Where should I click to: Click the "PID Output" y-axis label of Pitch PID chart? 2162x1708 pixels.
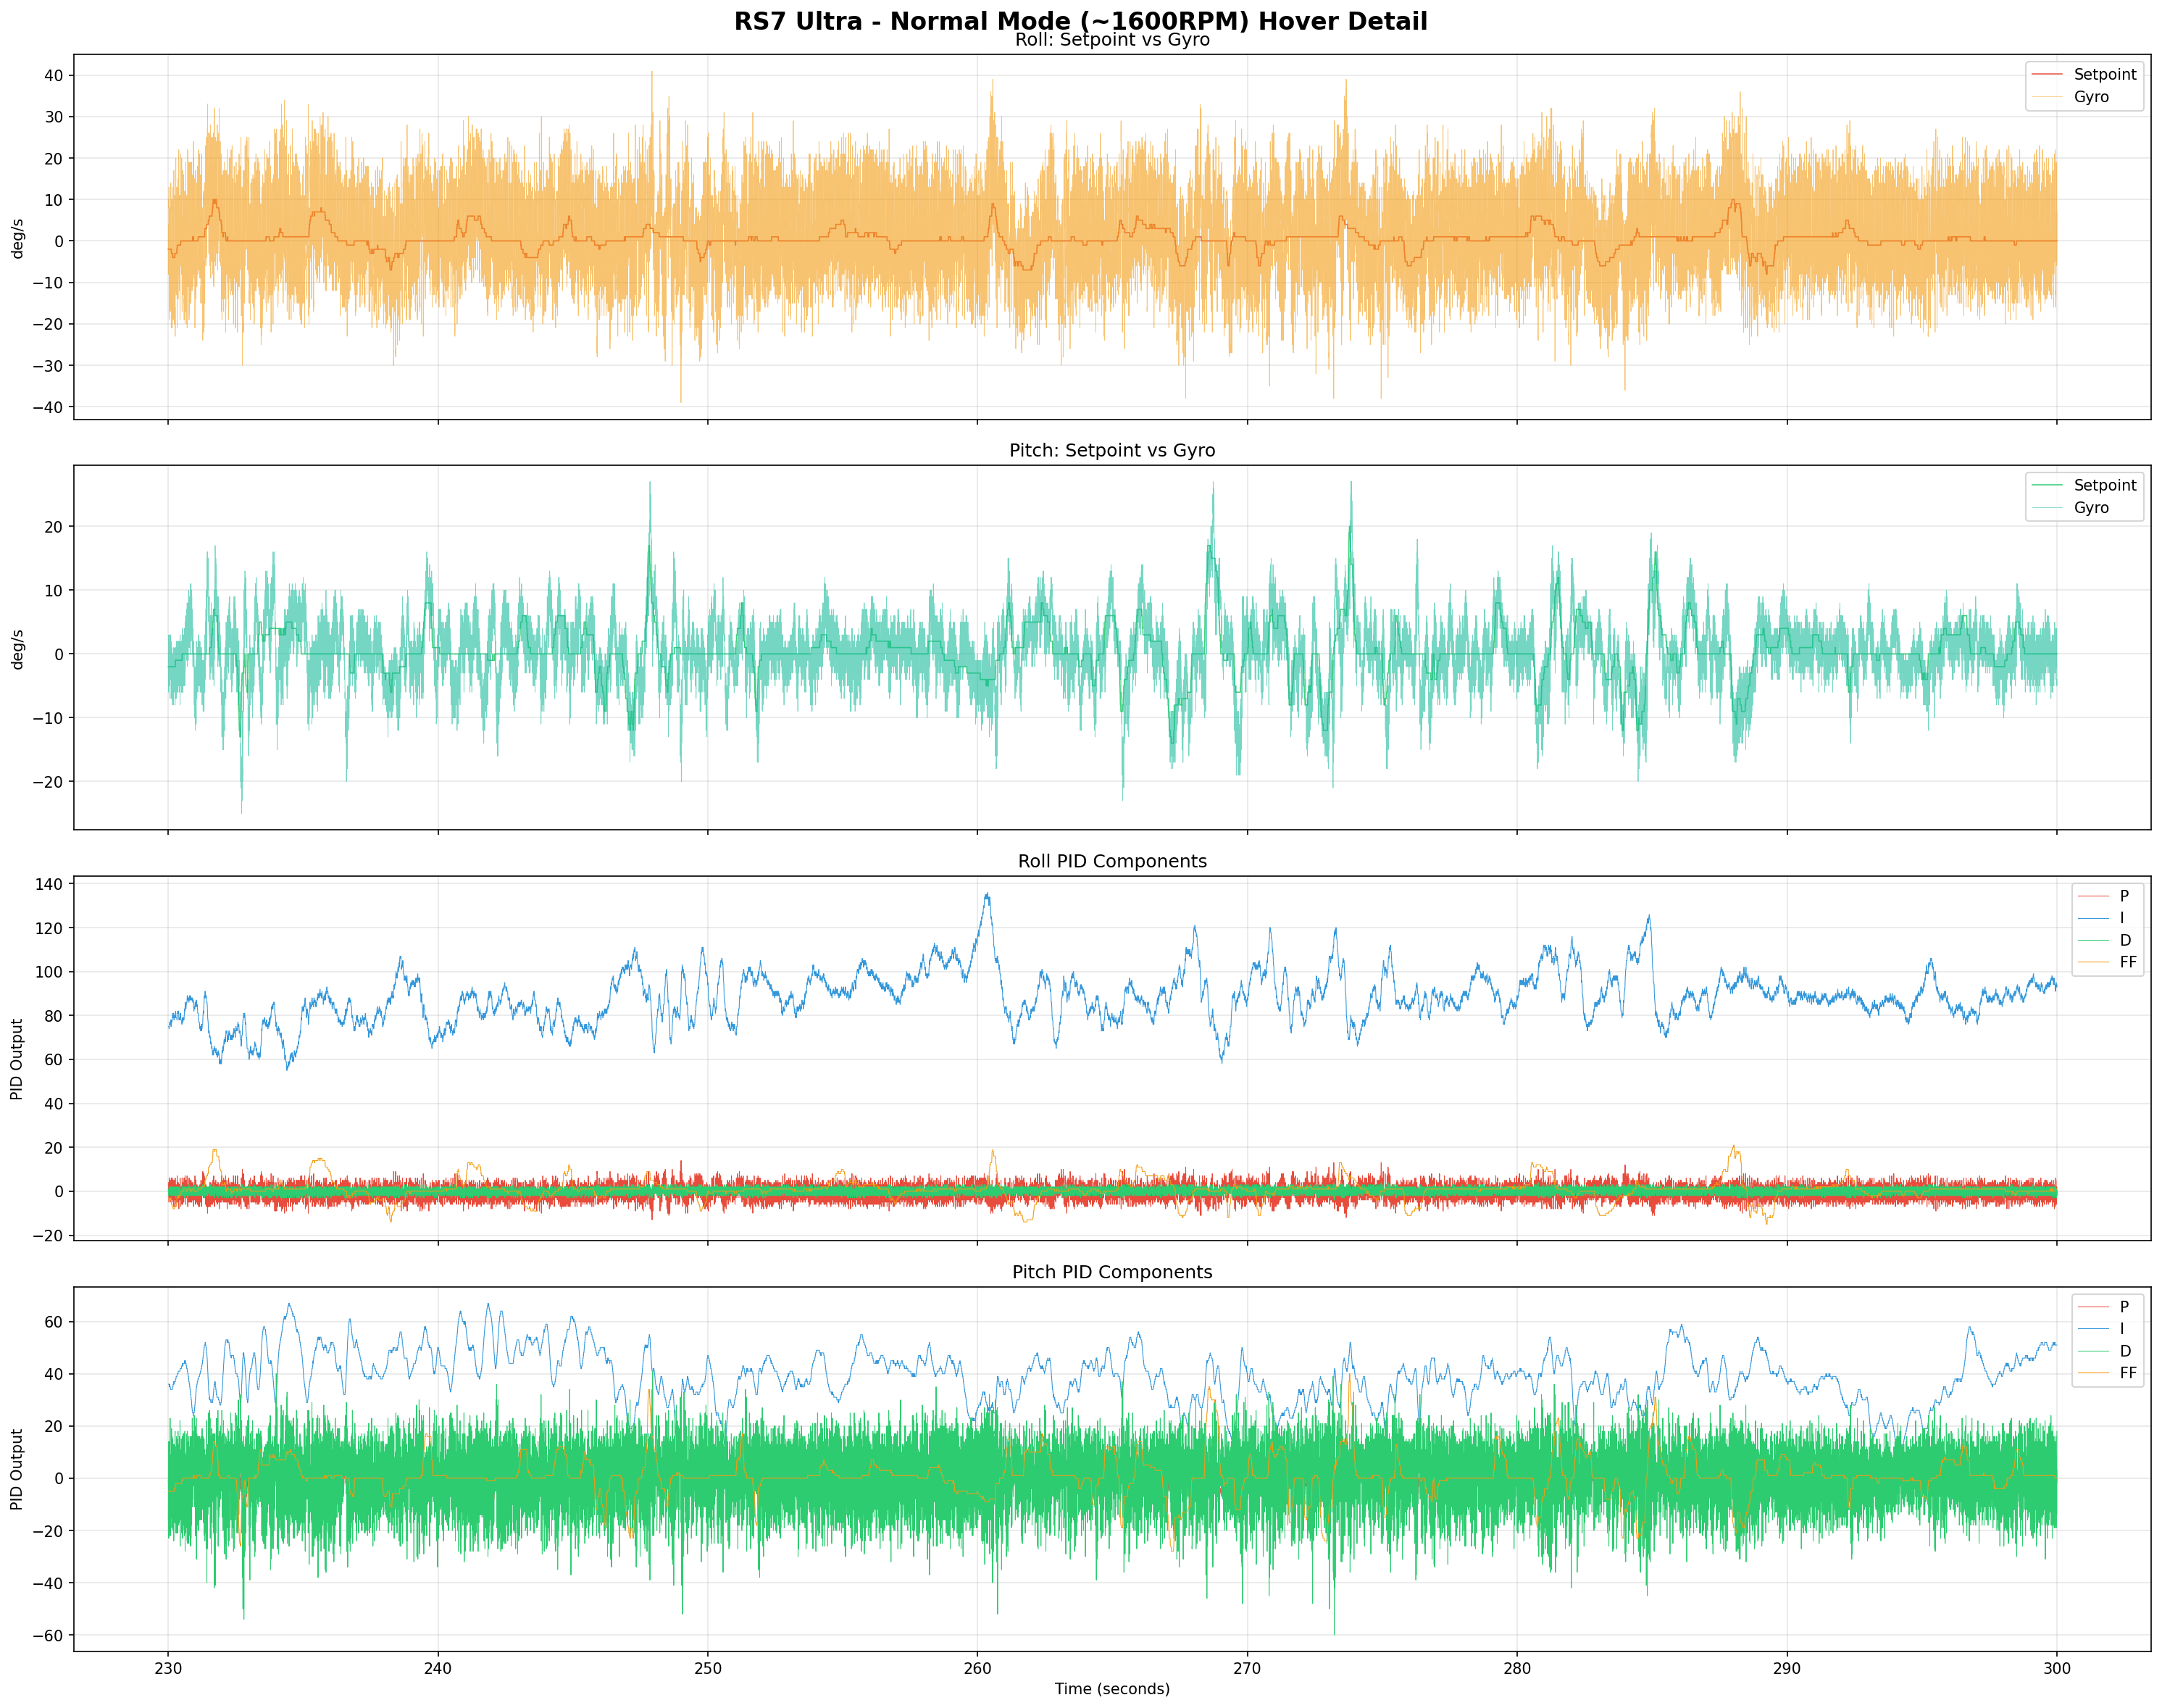[x=17, y=1470]
